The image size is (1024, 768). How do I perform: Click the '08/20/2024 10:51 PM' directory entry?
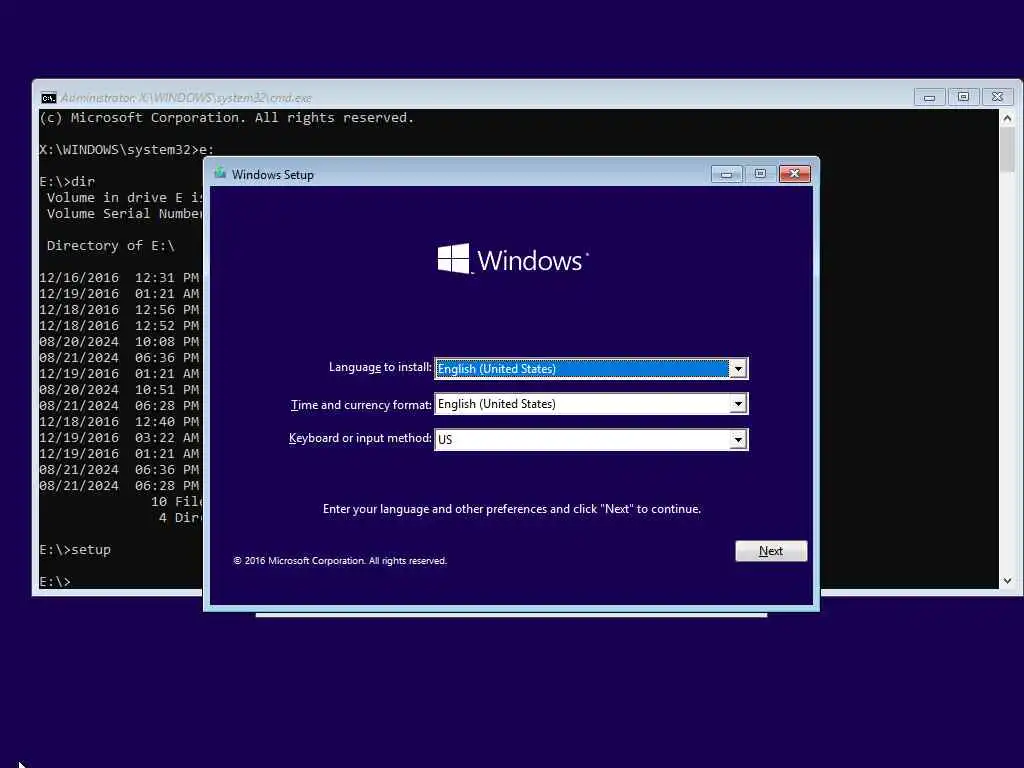pos(119,390)
